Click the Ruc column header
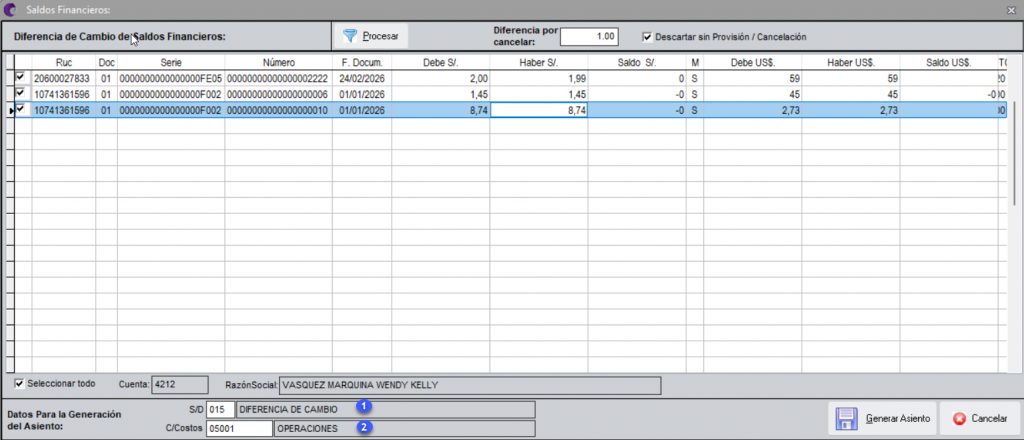The width and height of the screenshot is (1024, 440). point(64,63)
